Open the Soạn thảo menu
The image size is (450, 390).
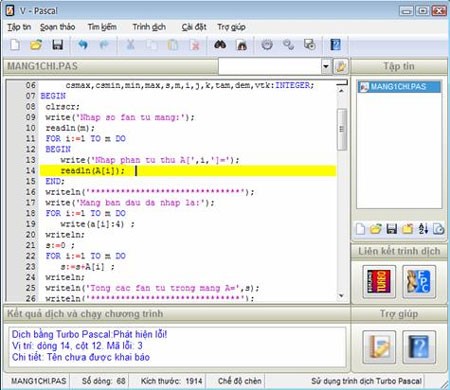[x=58, y=27]
